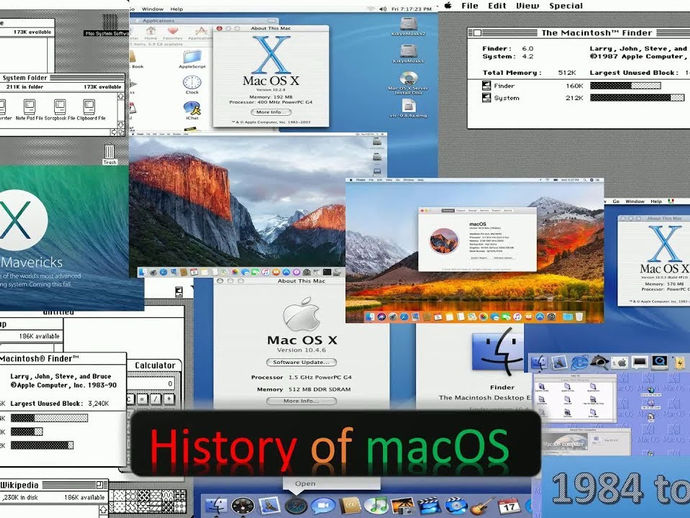Click More Info in Mac OS X 10.2 window
The image size is (690, 518).
[271, 112]
